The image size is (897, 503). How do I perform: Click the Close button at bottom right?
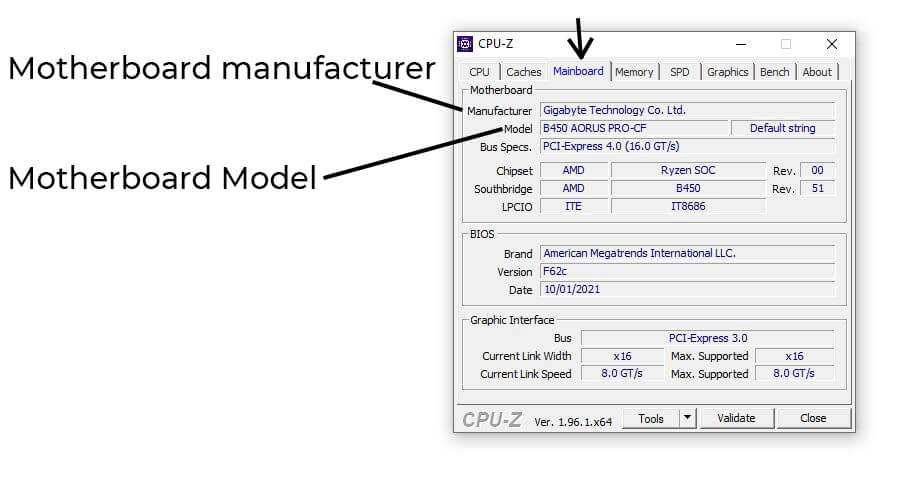(x=813, y=418)
